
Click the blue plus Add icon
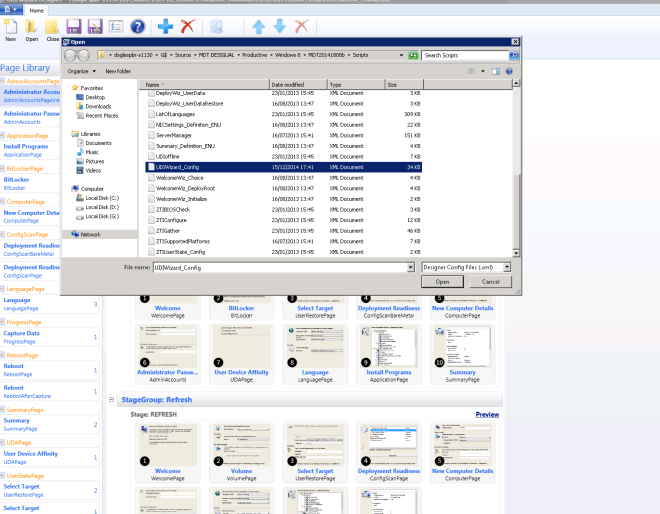coord(165,26)
